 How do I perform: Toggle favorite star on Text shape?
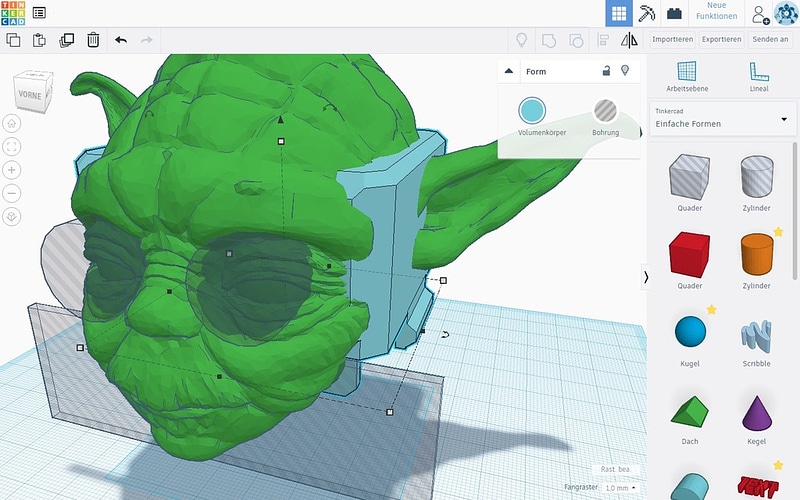778,465
